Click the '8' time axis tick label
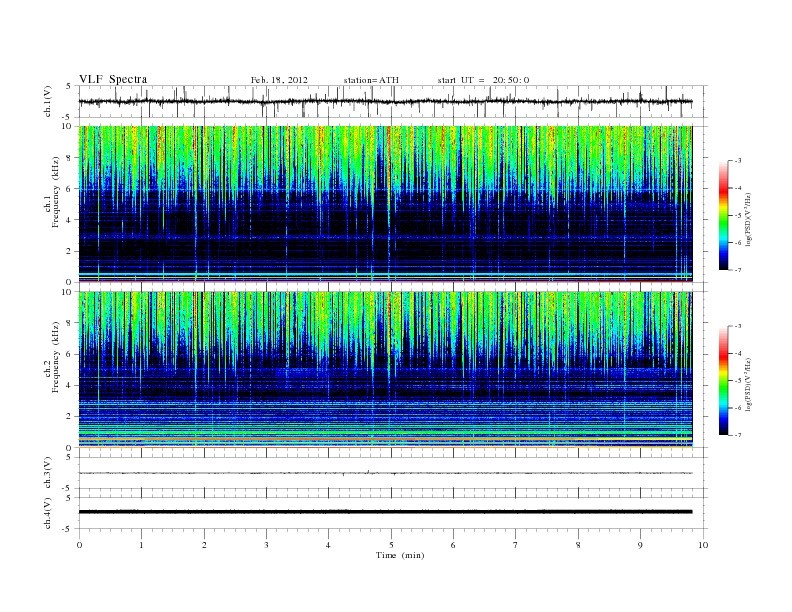This screenshot has height=612, width=792. [x=578, y=545]
